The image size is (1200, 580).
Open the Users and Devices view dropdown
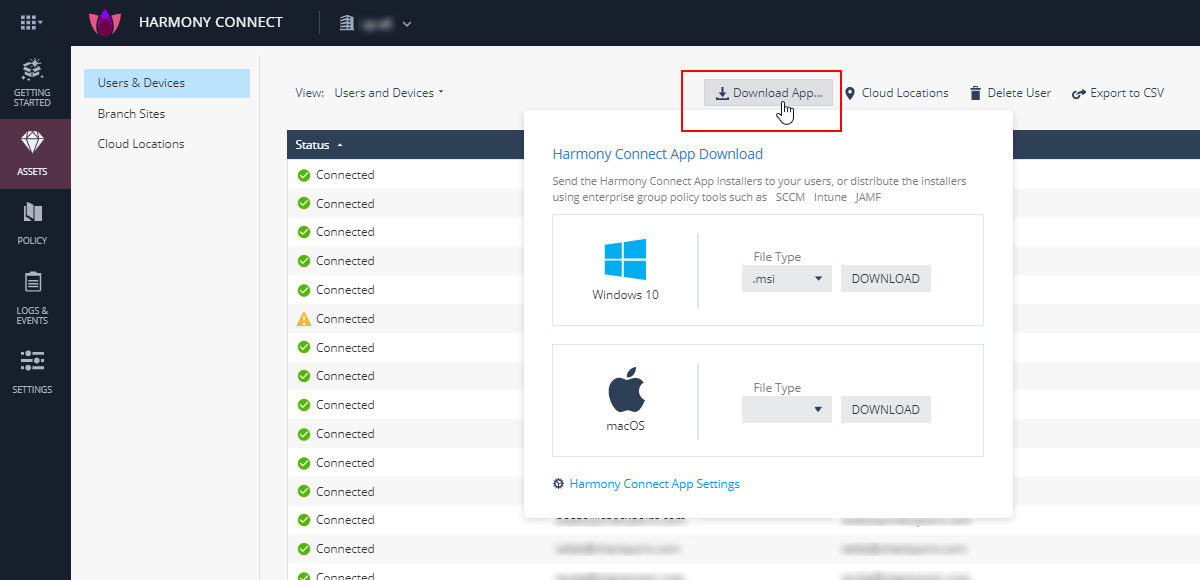[x=389, y=93]
